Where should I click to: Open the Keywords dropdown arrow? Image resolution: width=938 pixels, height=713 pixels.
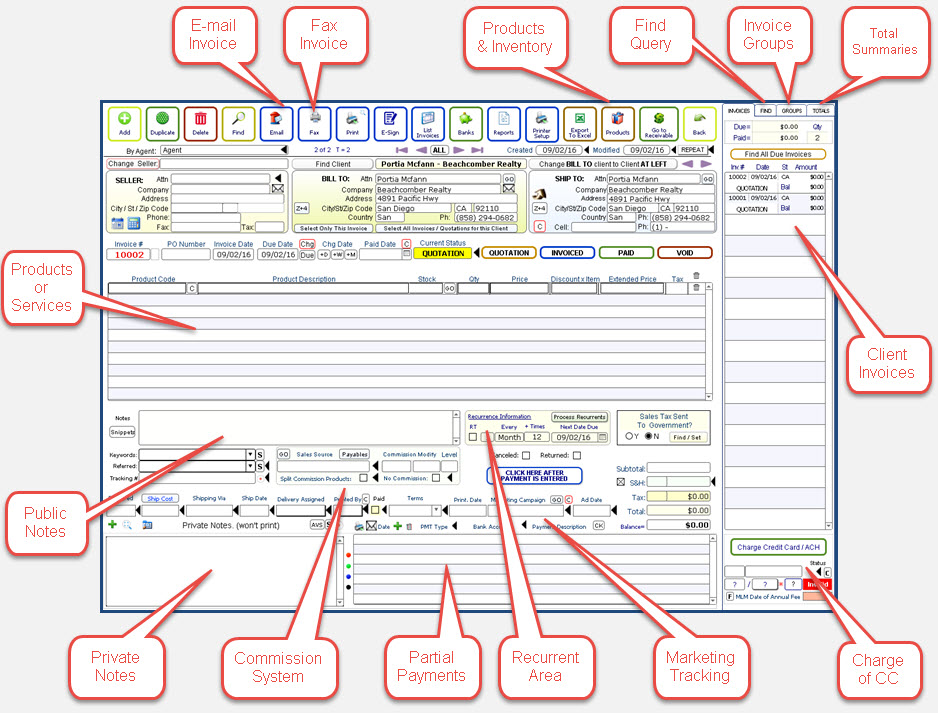coord(250,455)
